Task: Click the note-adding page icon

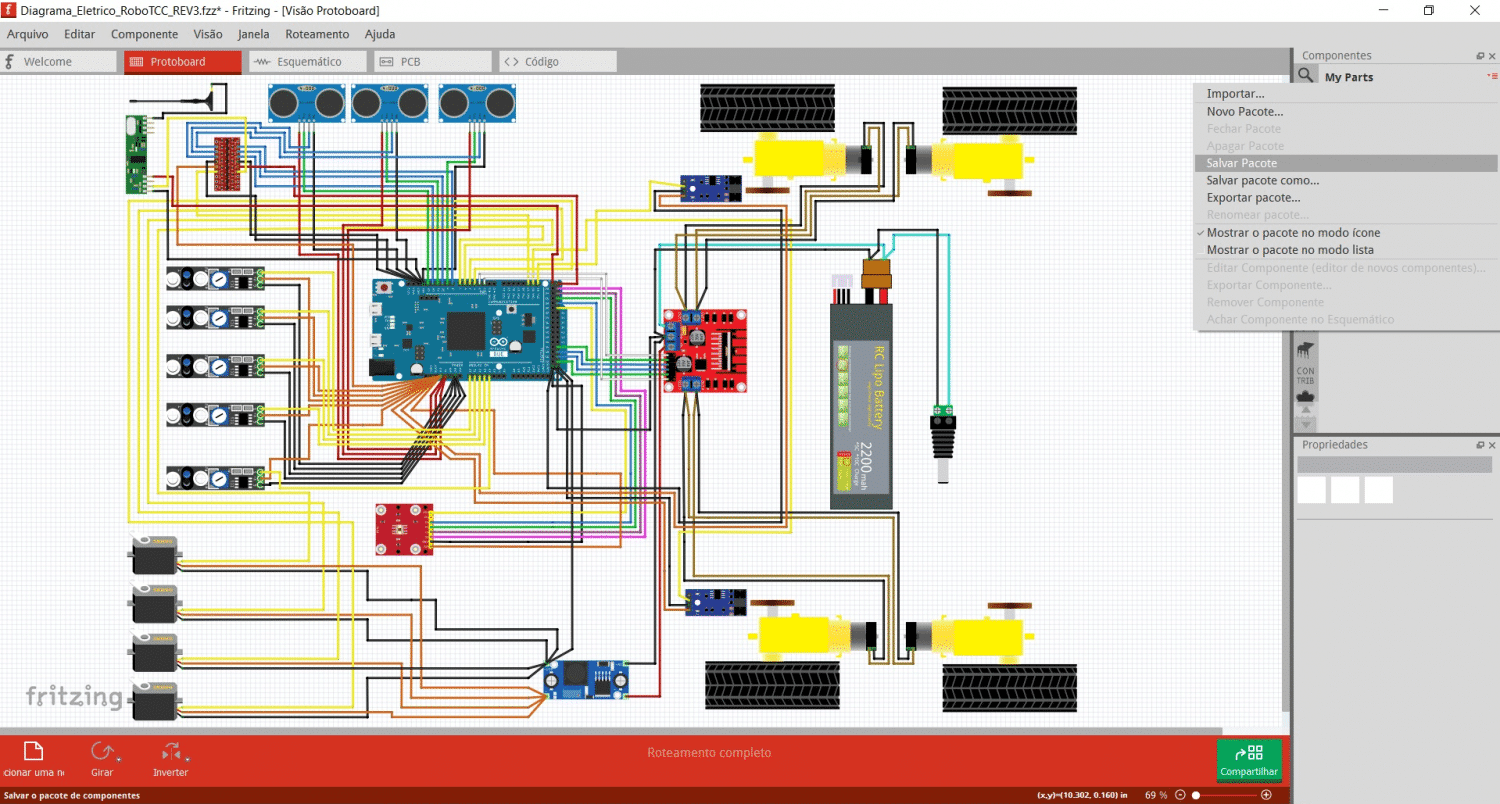Action: pos(33,753)
